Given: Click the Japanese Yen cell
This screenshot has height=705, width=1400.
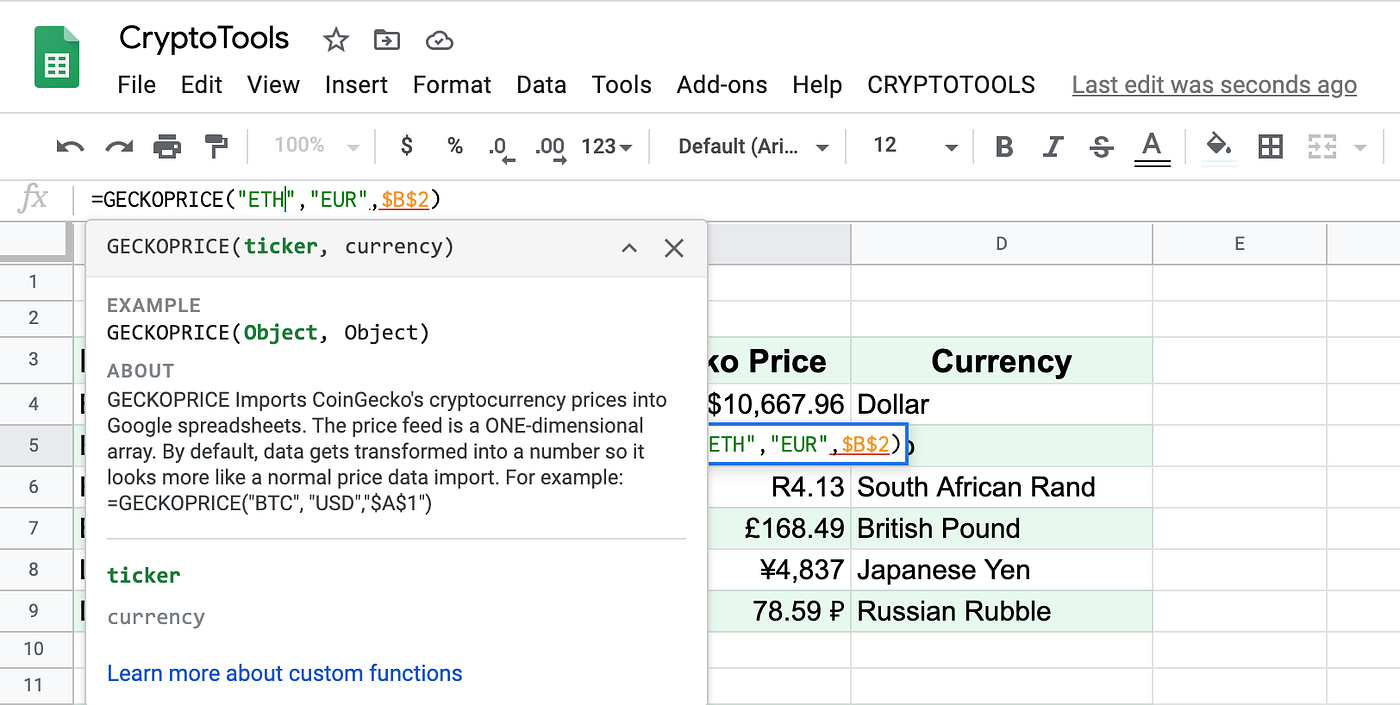Looking at the screenshot, I should 1001,569.
